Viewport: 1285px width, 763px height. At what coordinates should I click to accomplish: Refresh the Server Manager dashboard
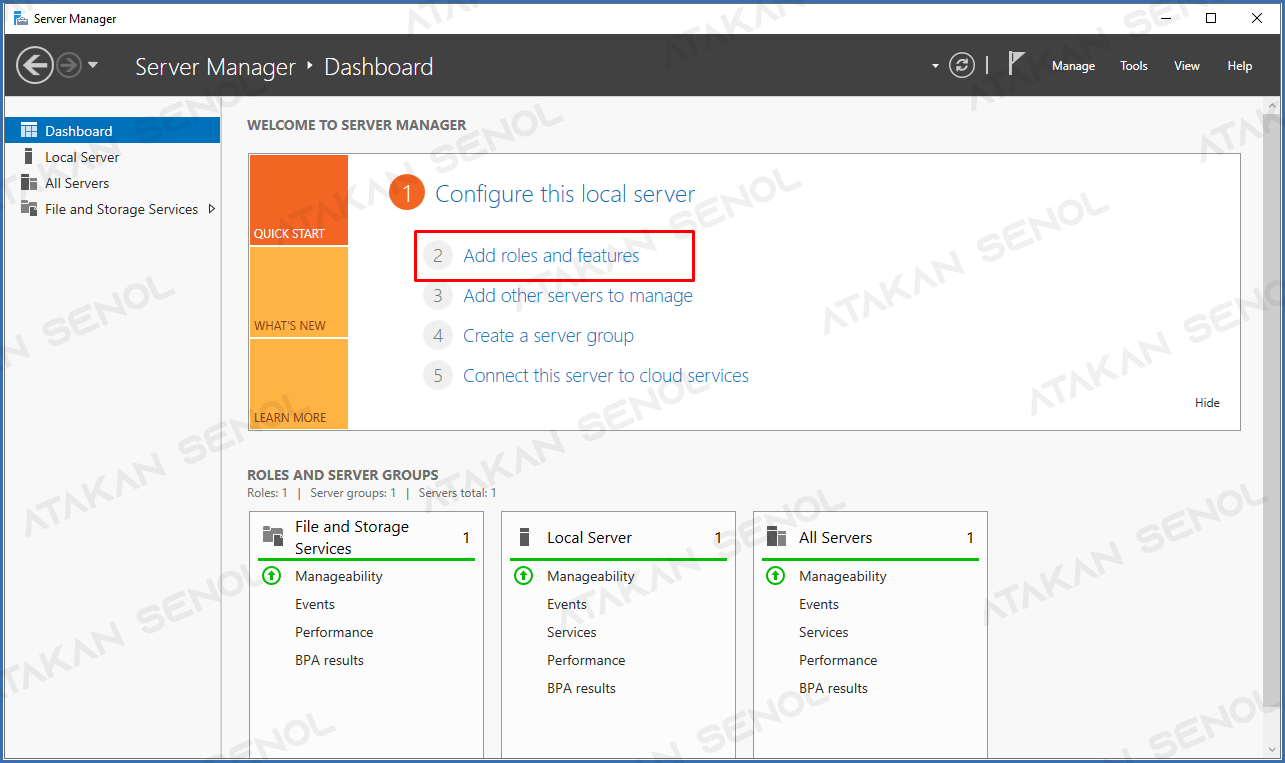tap(962, 66)
